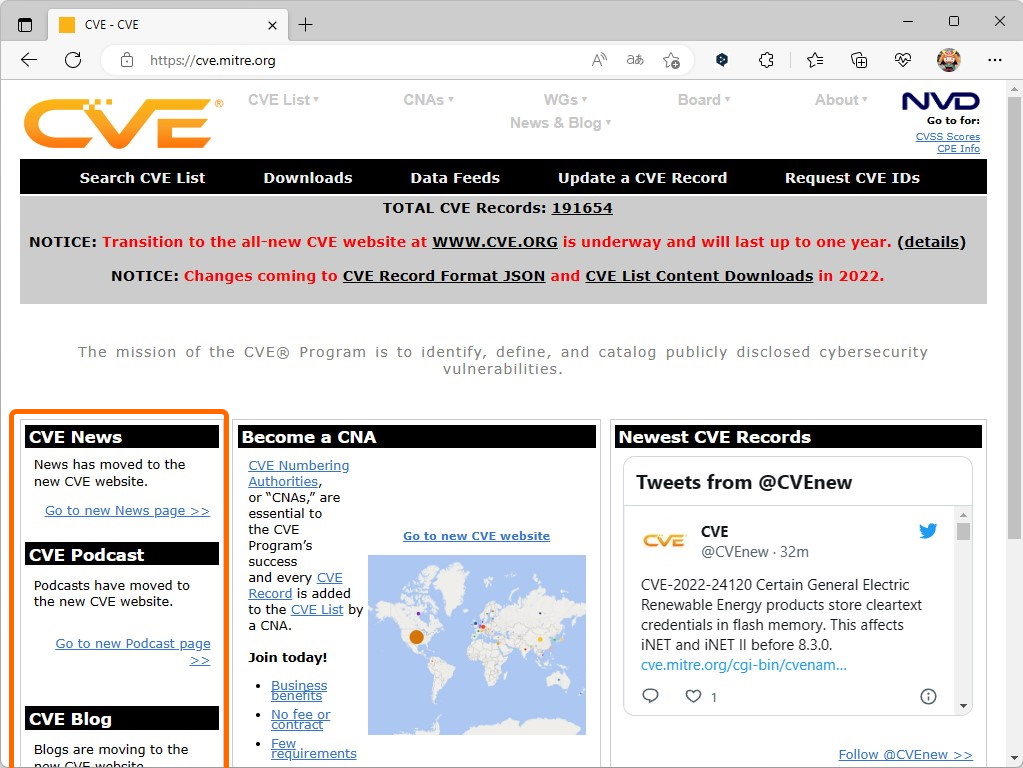Click Follow @CVEnew link
Image resolution: width=1023 pixels, height=768 pixels.
905,754
